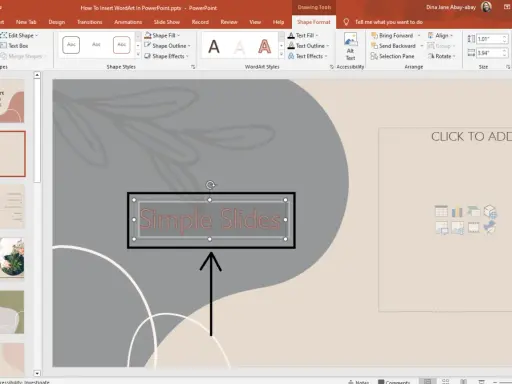
Task: Open the Shape Effects dropdown
Action: click(166, 56)
